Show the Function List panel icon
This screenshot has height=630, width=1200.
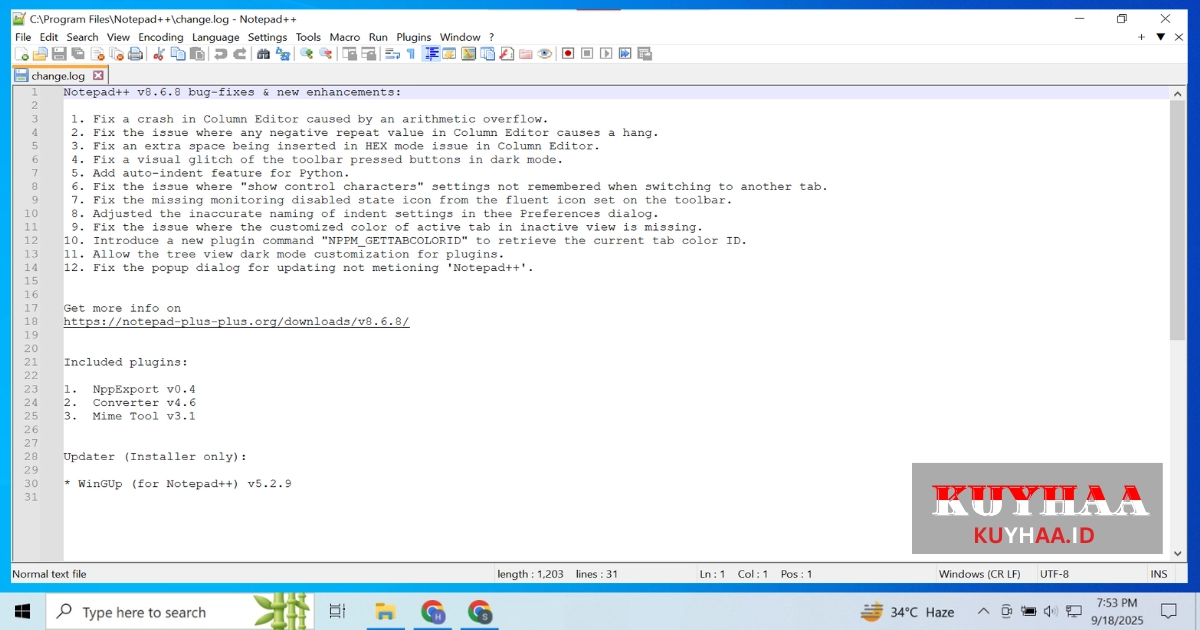(506, 54)
